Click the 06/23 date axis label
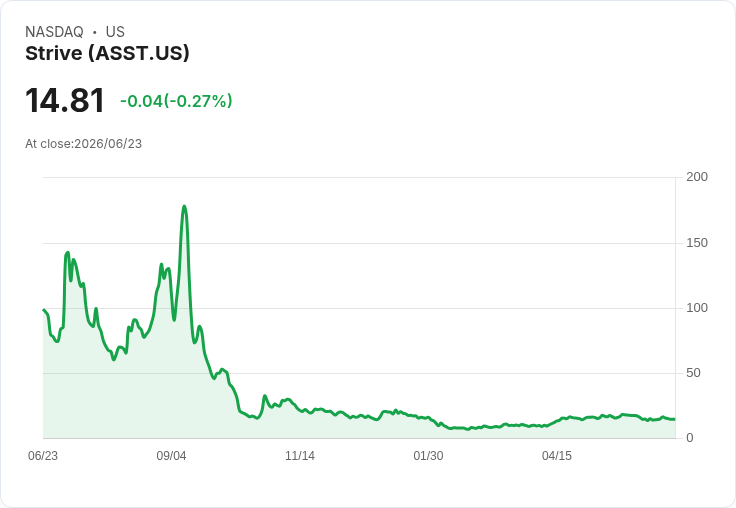This screenshot has width=736, height=508. tap(43, 456)
